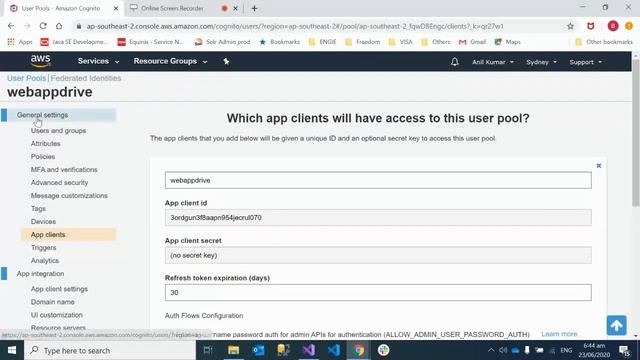Bookmark this page with the star icon
The width and height of the screenshot is (640, 360).
[x=570, y=26]
